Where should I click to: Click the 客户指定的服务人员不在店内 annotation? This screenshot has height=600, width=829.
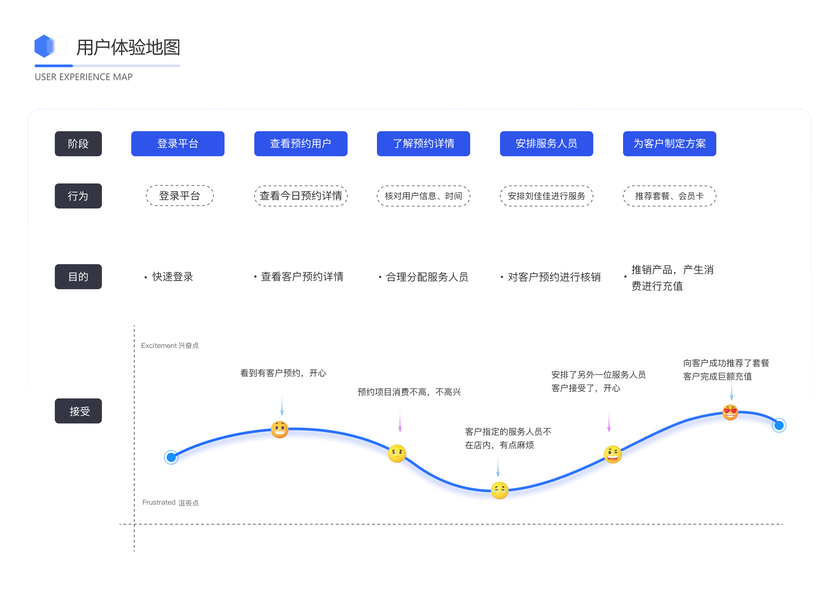(x=508, y=438)
